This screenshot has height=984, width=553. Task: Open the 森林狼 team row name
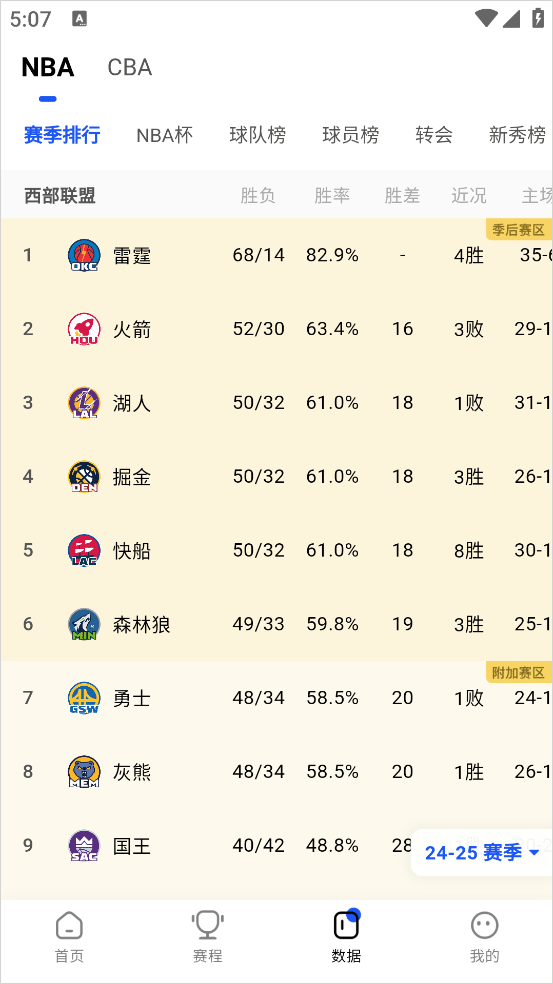tap(141, 624)
